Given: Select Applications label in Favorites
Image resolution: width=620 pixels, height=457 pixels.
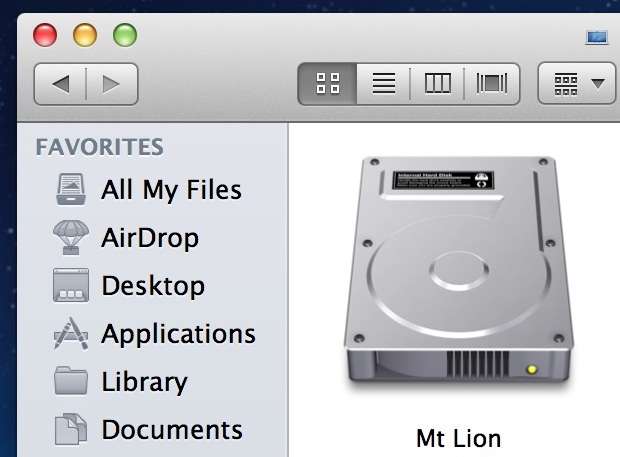Looking at the screenshot, I should 178,334.
